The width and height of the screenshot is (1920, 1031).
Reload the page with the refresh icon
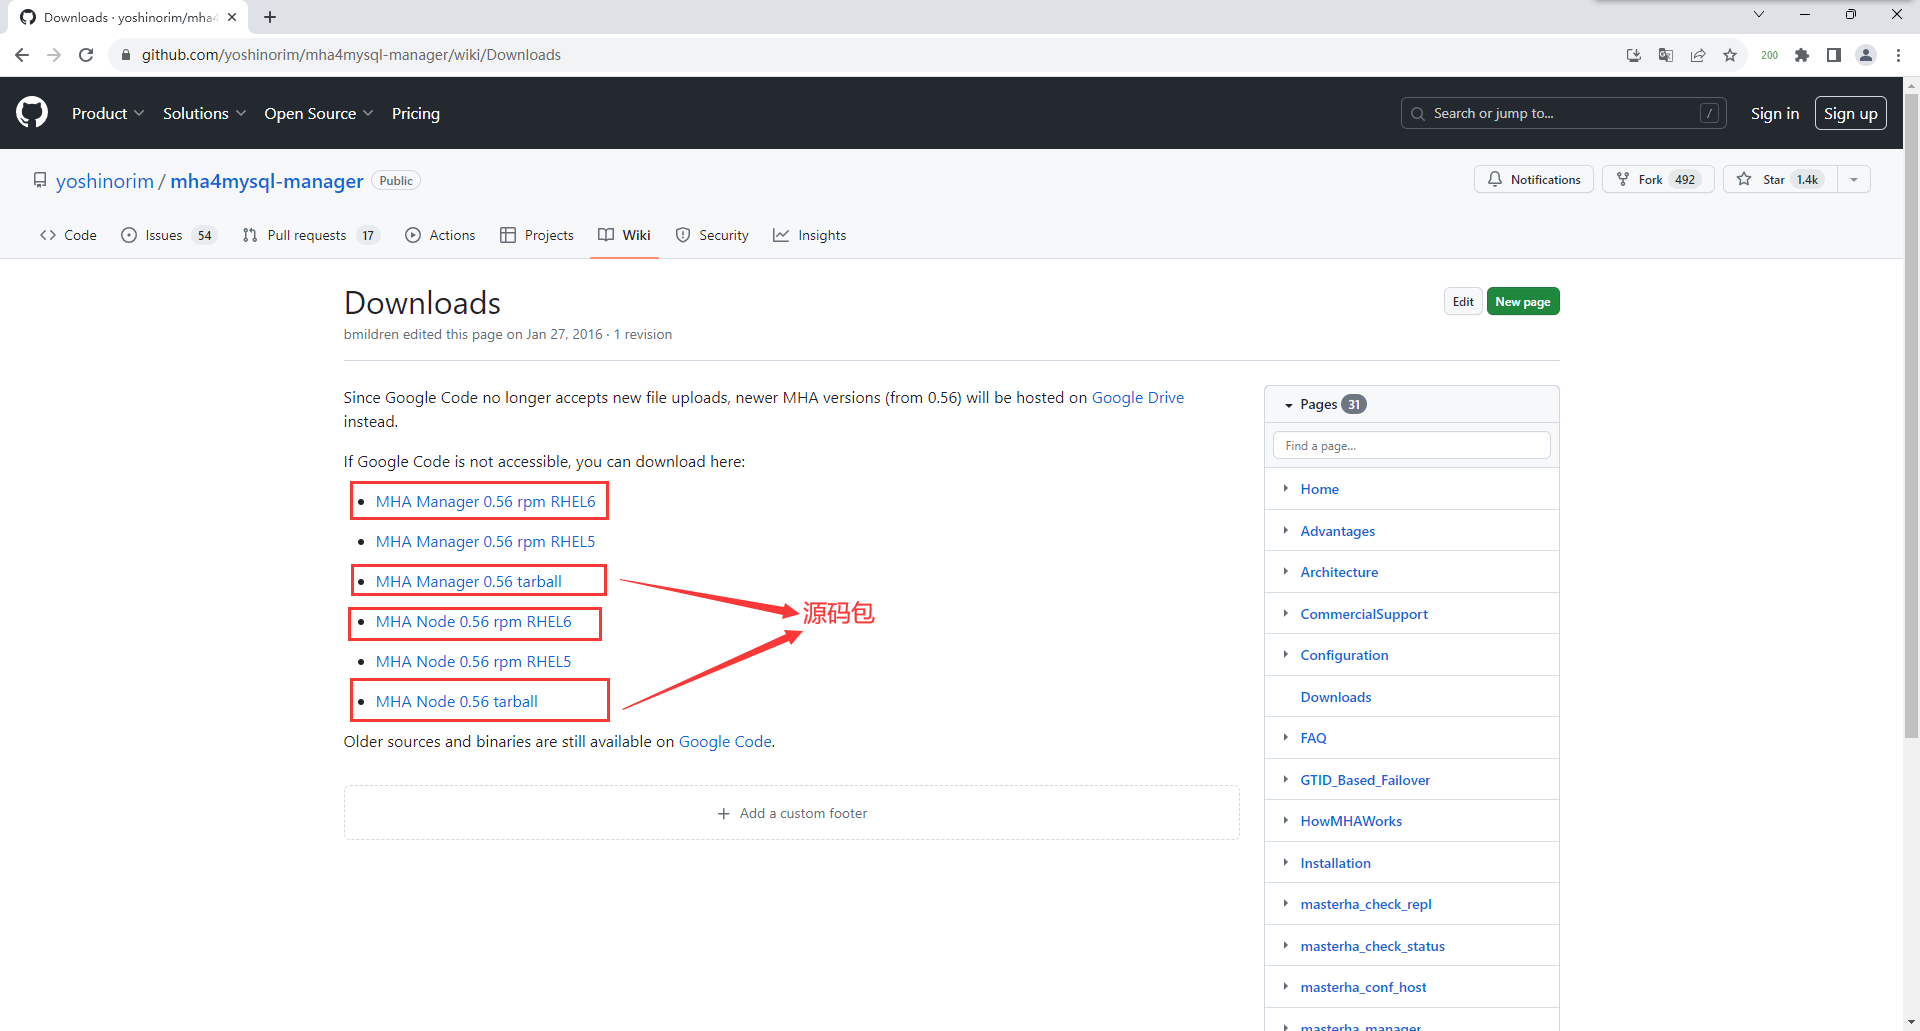click(x=86, y=55)
